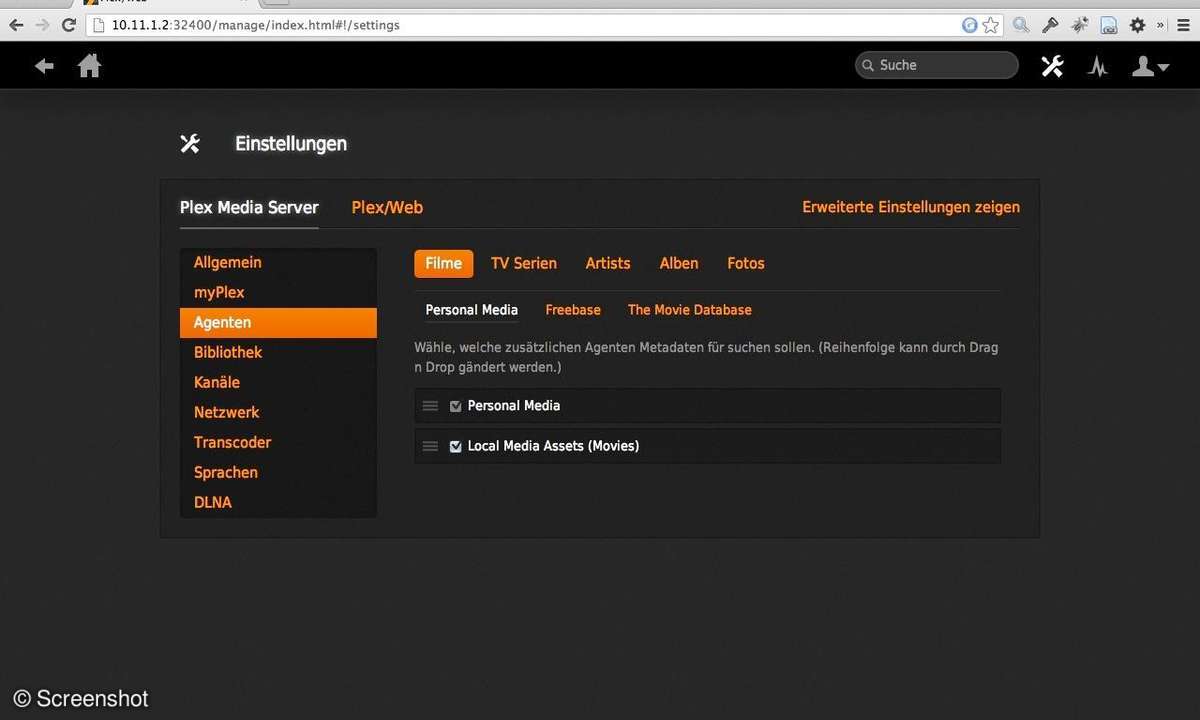Select the TV Serien tab
The height and width of the screenshot is (720, 1200).
click(x=524, y=264)
